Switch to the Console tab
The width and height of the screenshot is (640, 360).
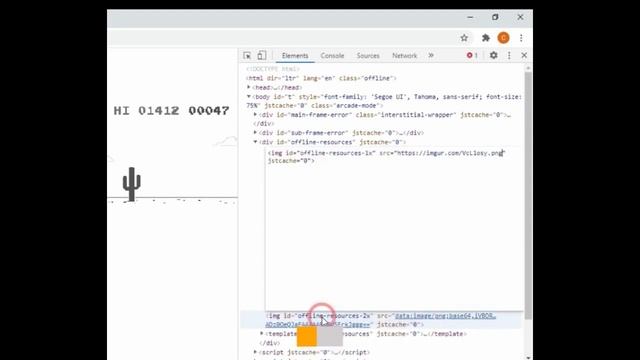point(332,56)
